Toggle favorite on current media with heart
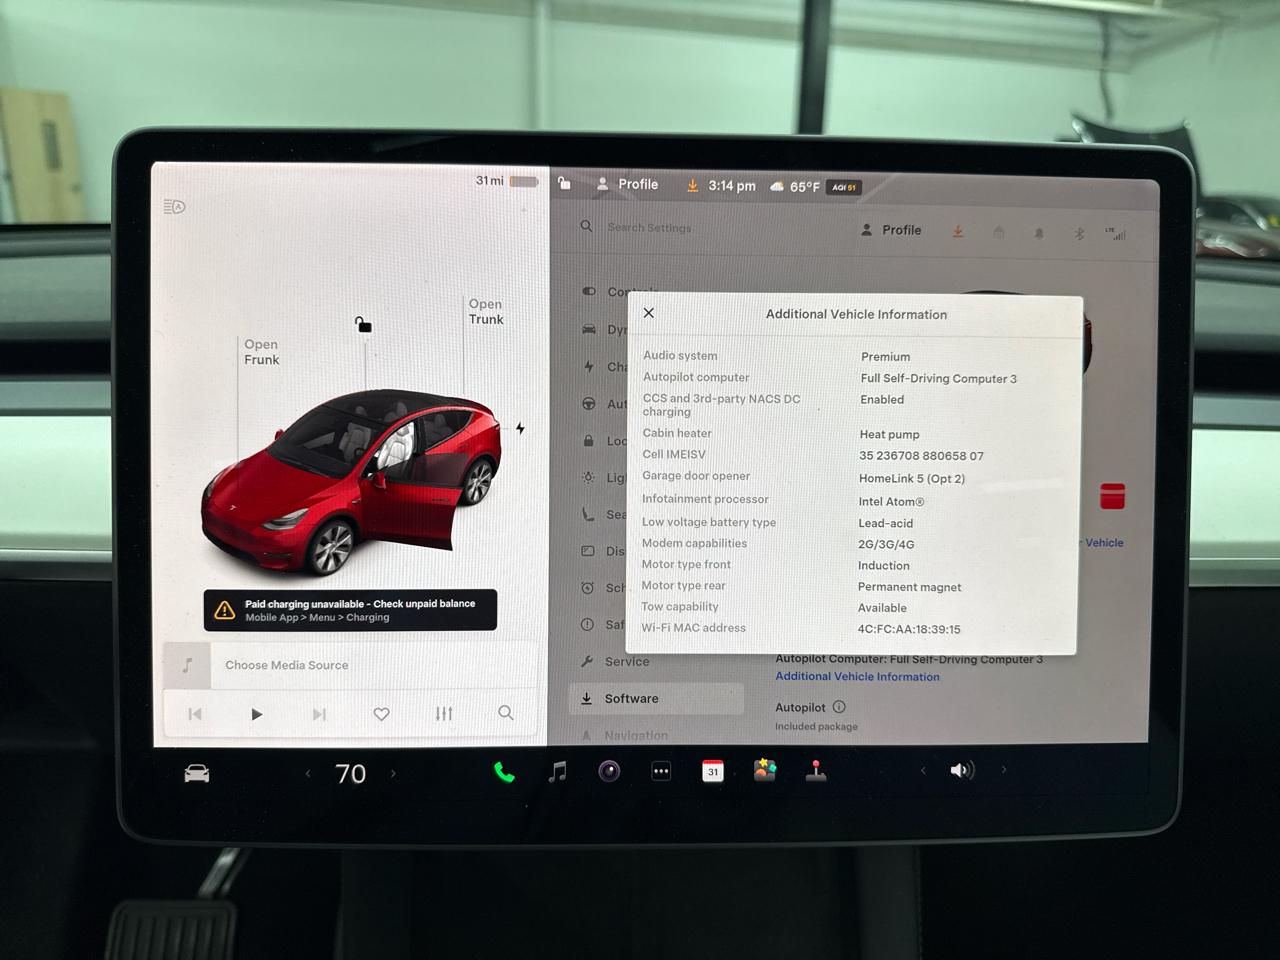The height and width of the screenshot is (960, 1280). [x=381, y=713]
